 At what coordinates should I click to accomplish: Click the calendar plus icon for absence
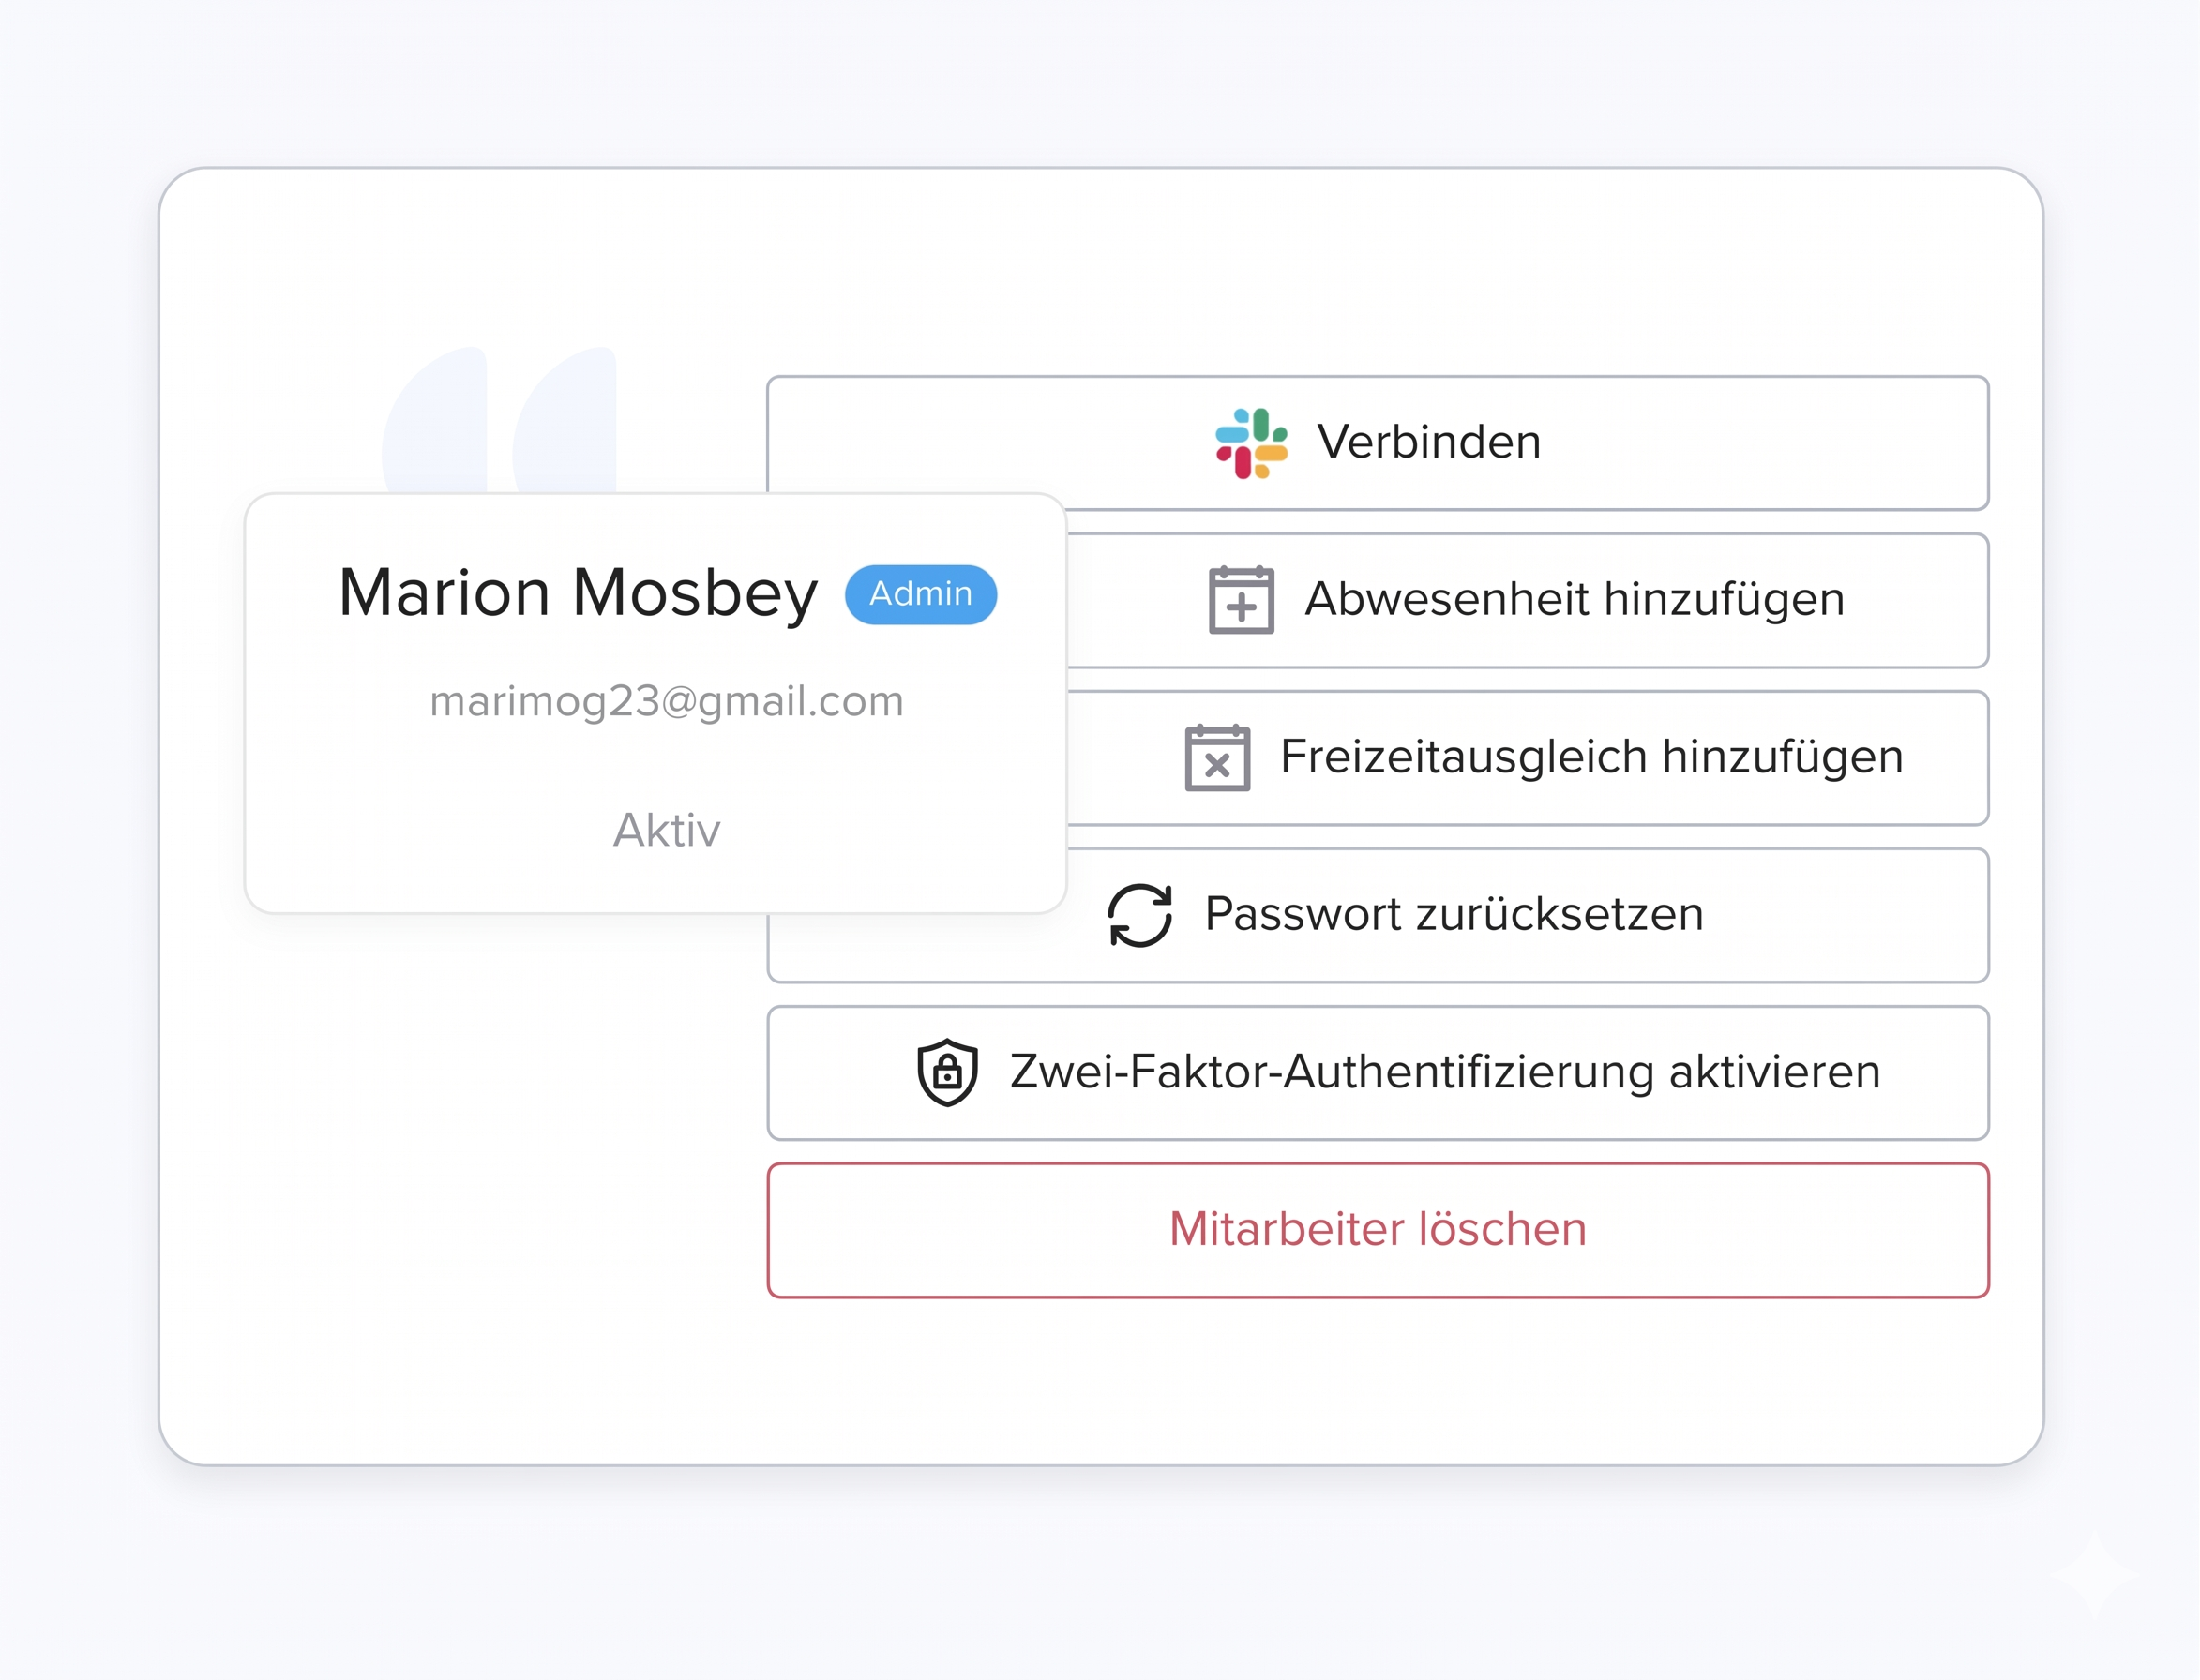click(x=1241, y=600)
